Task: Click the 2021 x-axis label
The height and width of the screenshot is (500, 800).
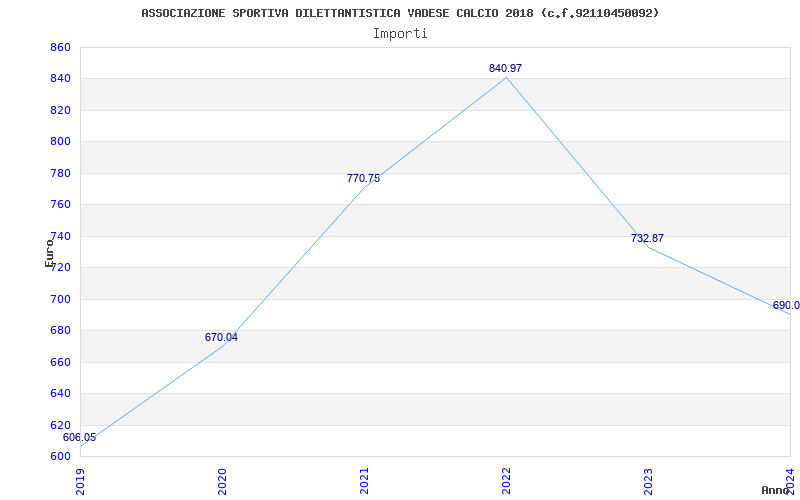Action: point(364,481)
